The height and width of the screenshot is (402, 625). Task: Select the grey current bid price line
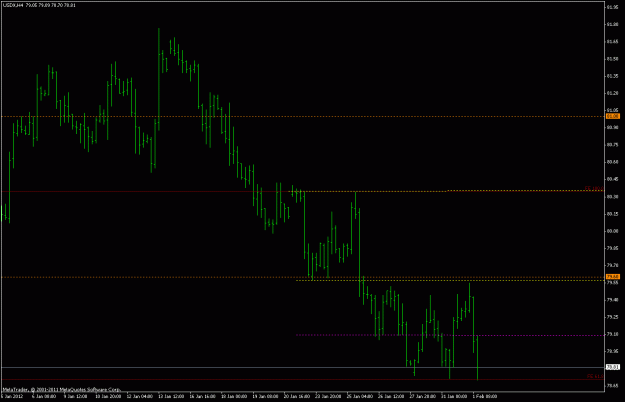coord(303,367)
